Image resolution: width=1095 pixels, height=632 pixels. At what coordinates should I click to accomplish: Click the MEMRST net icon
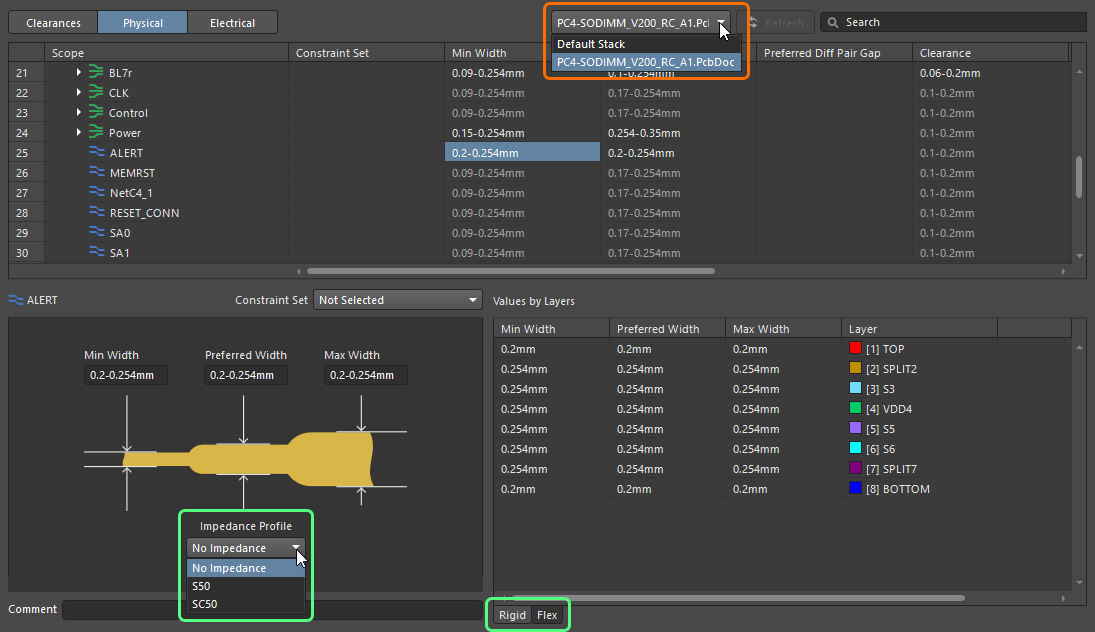97,173
